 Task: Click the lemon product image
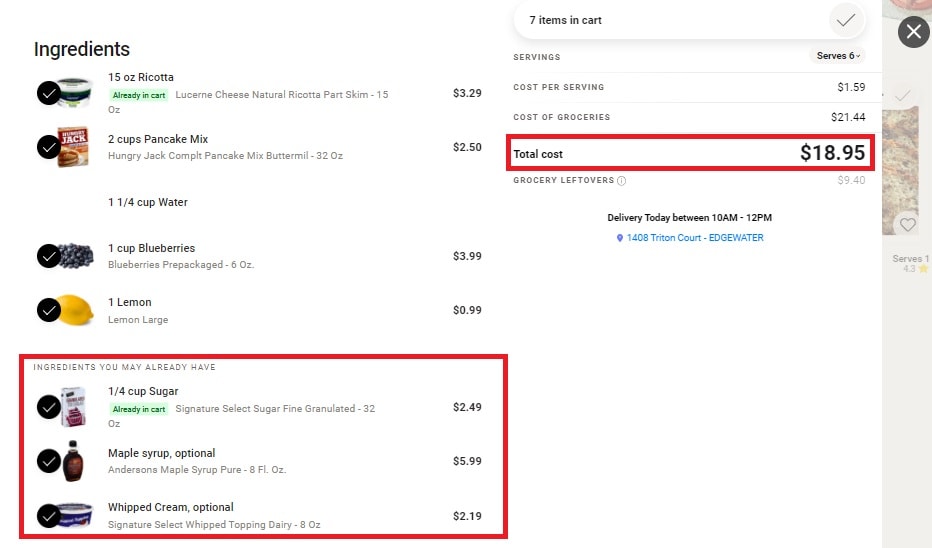75,310
